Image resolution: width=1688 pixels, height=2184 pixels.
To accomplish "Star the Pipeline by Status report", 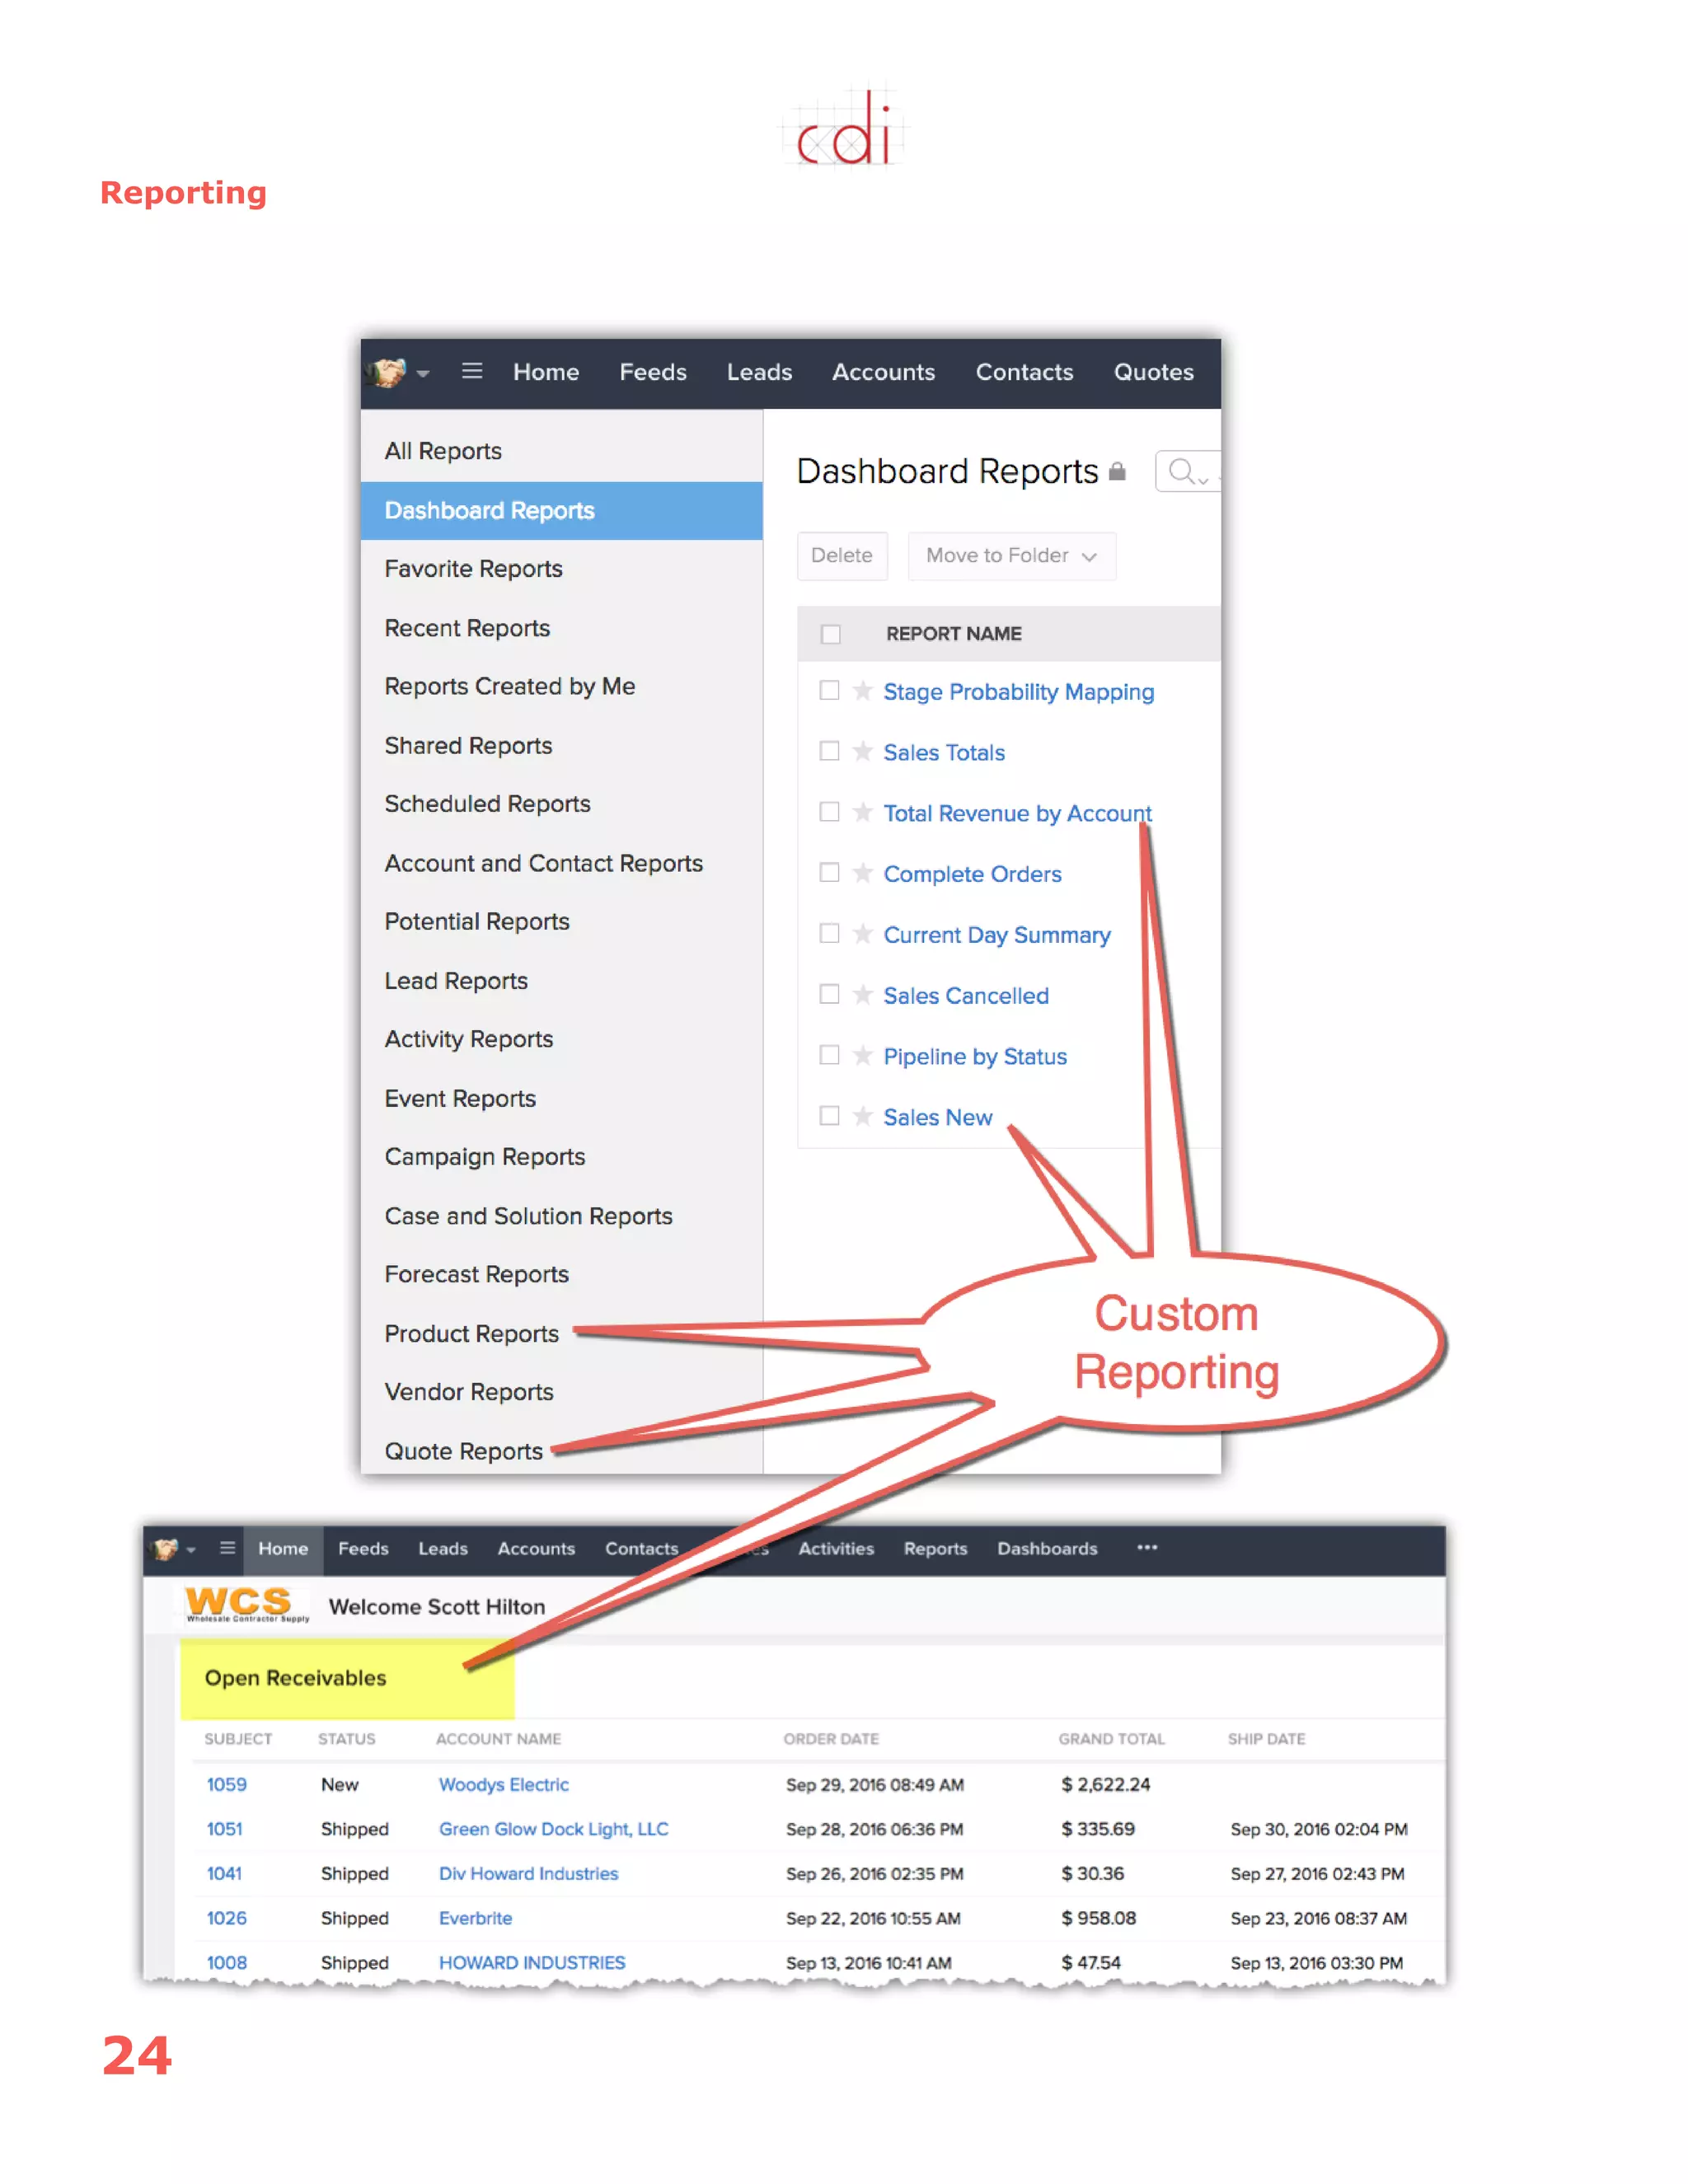I will [x=862, y=1055].
